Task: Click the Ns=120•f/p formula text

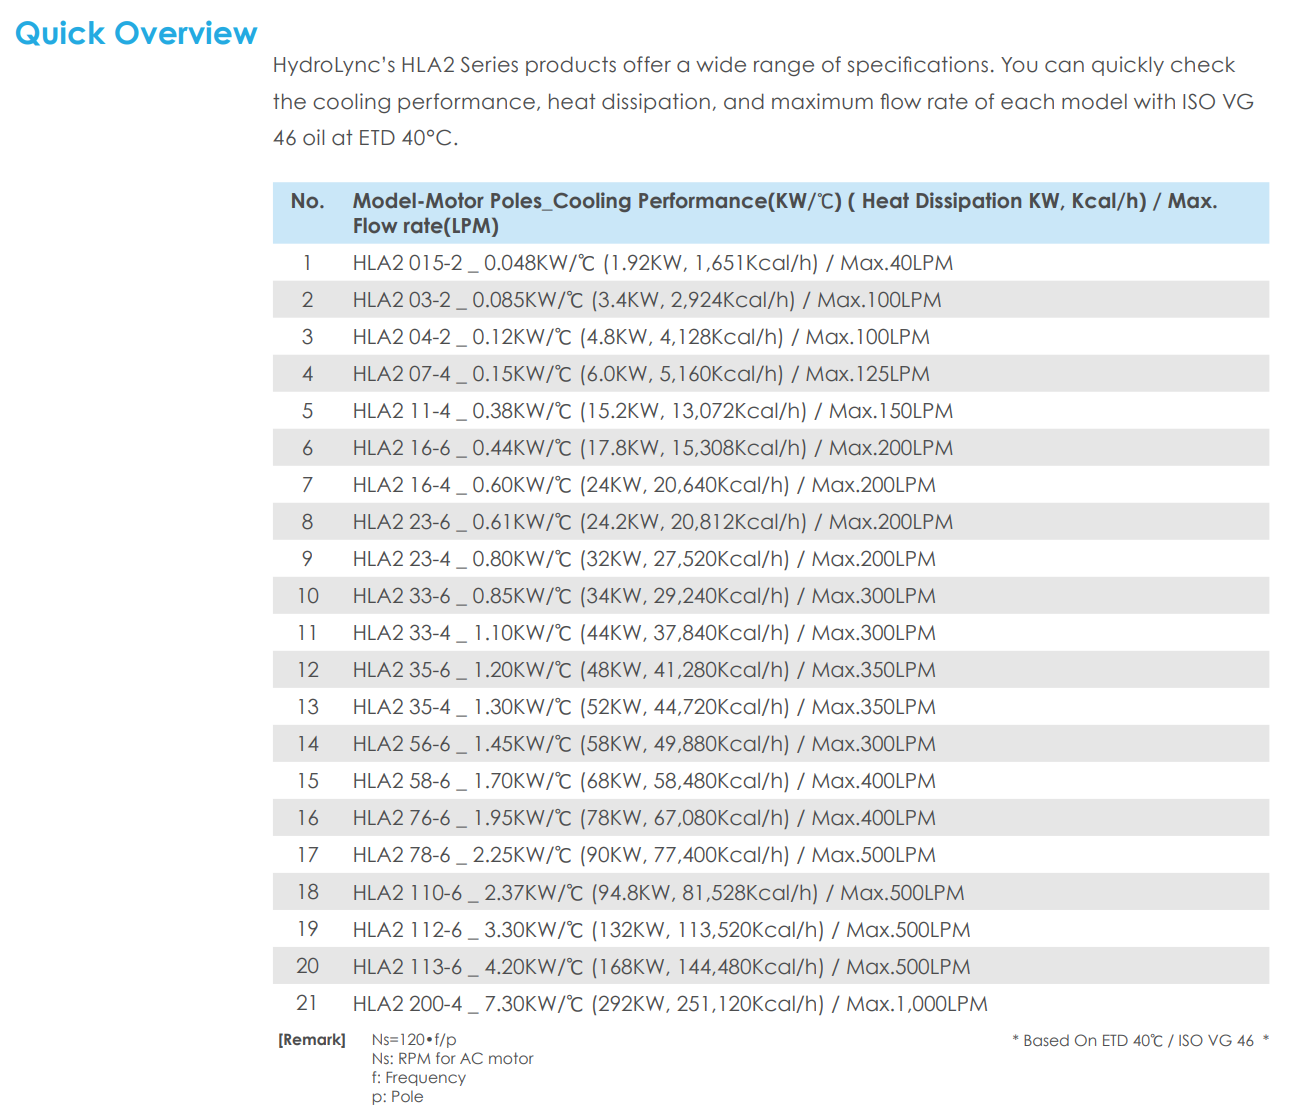Action: [414, 1040]
